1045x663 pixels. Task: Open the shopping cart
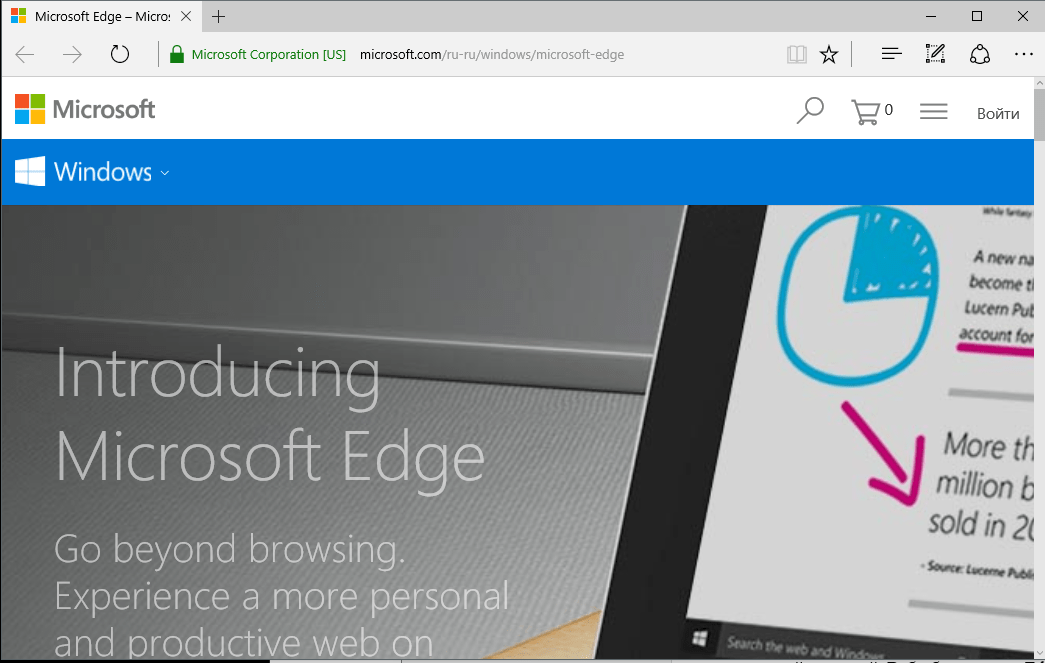tap(872, 111)
